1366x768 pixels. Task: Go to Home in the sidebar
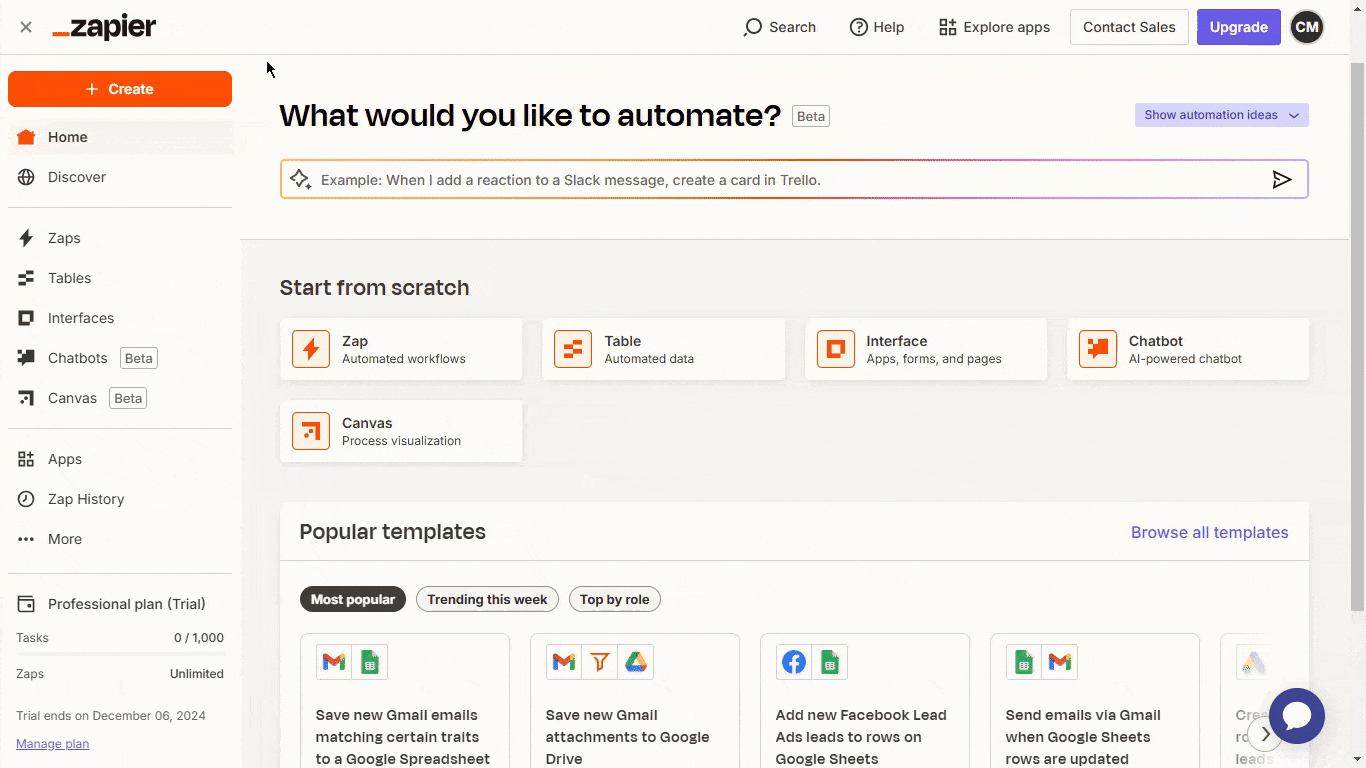120,137
